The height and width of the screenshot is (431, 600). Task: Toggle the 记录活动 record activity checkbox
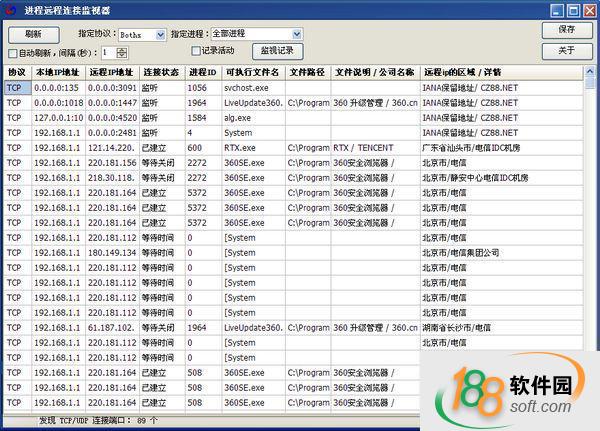pos(196,51)
